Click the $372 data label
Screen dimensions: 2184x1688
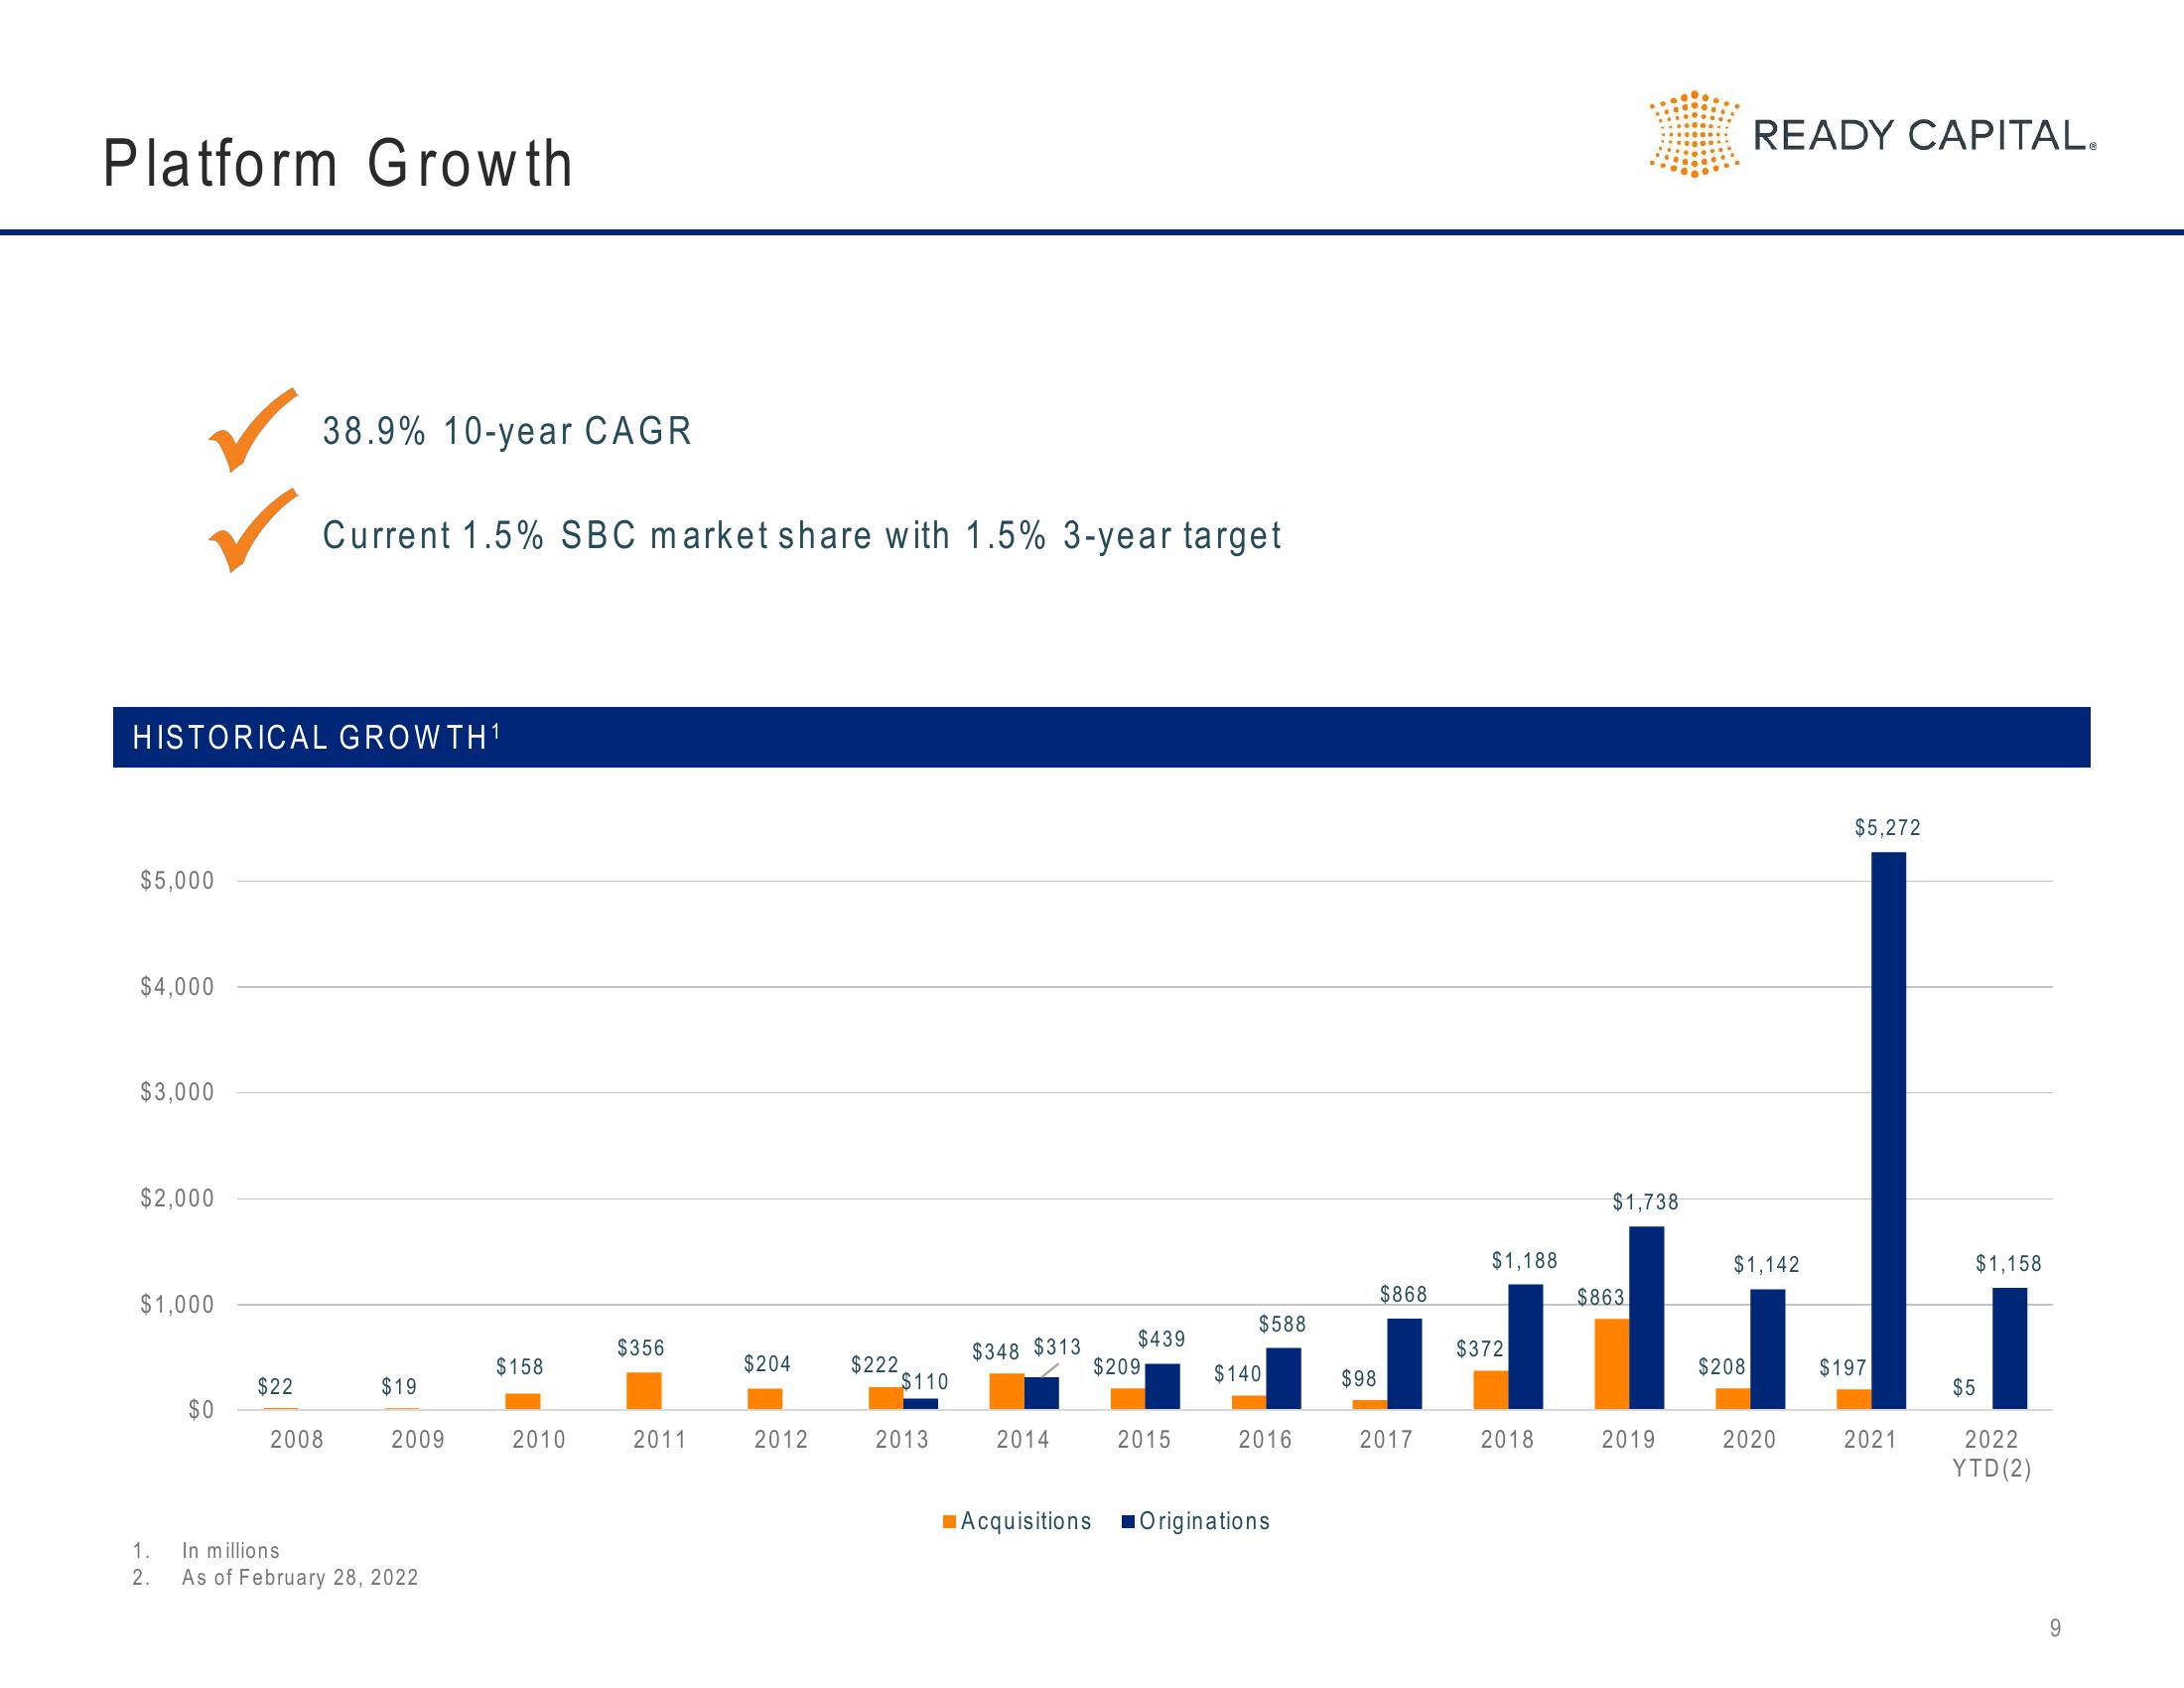tap(1480, 1349)
